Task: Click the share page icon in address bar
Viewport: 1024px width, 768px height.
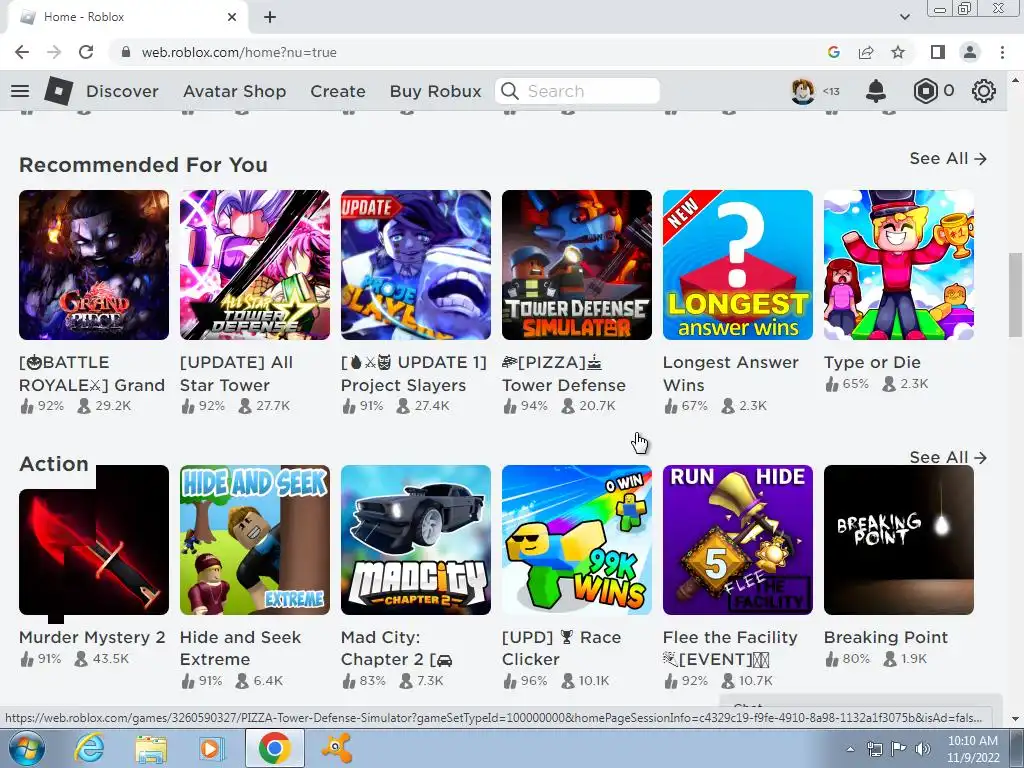Action: [866, 52]
